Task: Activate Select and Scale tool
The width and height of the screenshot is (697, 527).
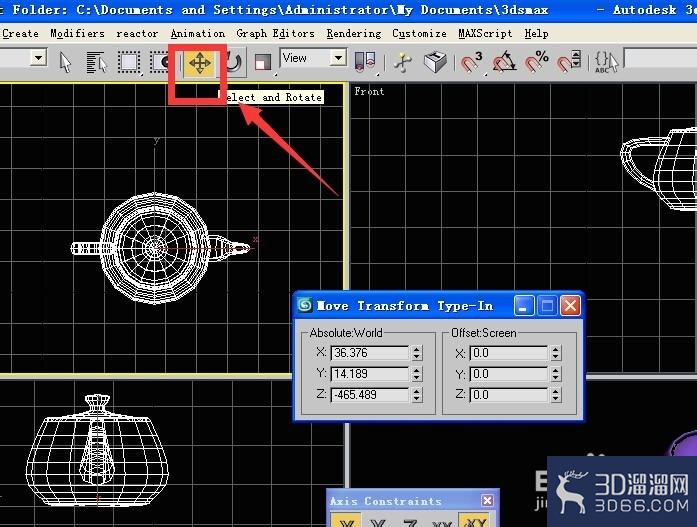Action: point(262,62)
